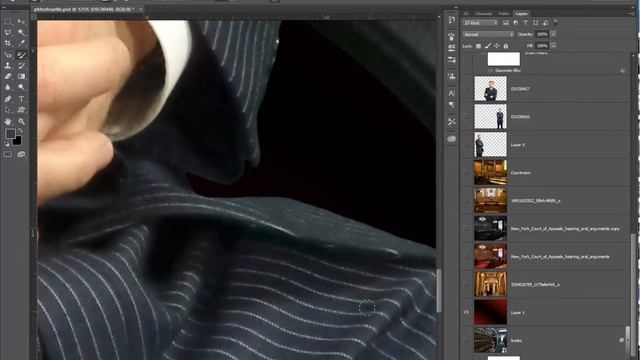This screenshot has width=640, height=360.
Task: Open the Fill slider dropdown arrow
Action: click(553, 46)
